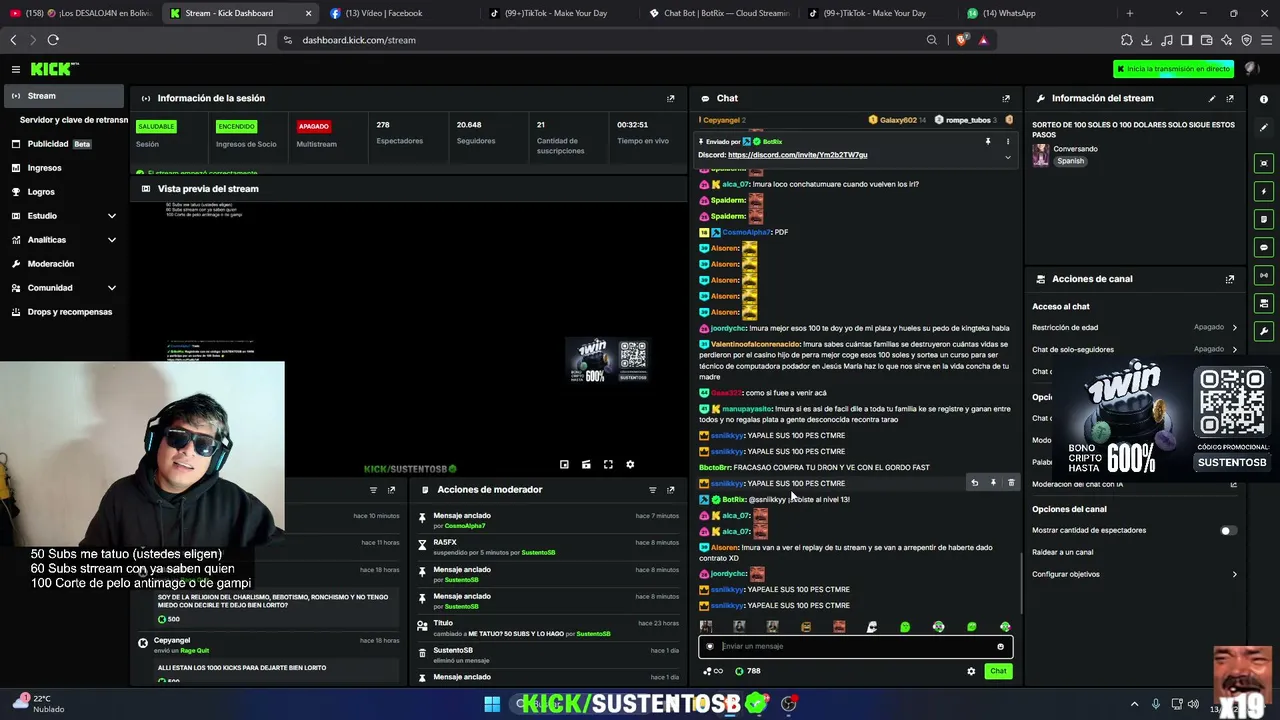Pin the hovered ssnilkkyy chat message
This screenshot has width=1280, height=720.
point(993,483)
